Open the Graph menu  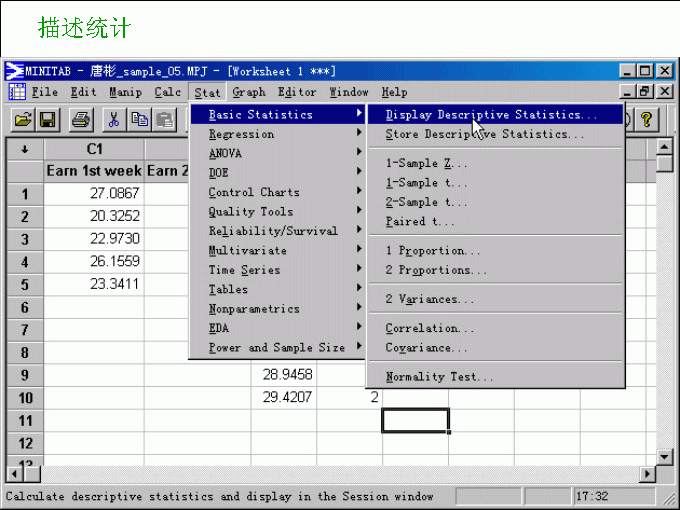[x=249, y=92]
